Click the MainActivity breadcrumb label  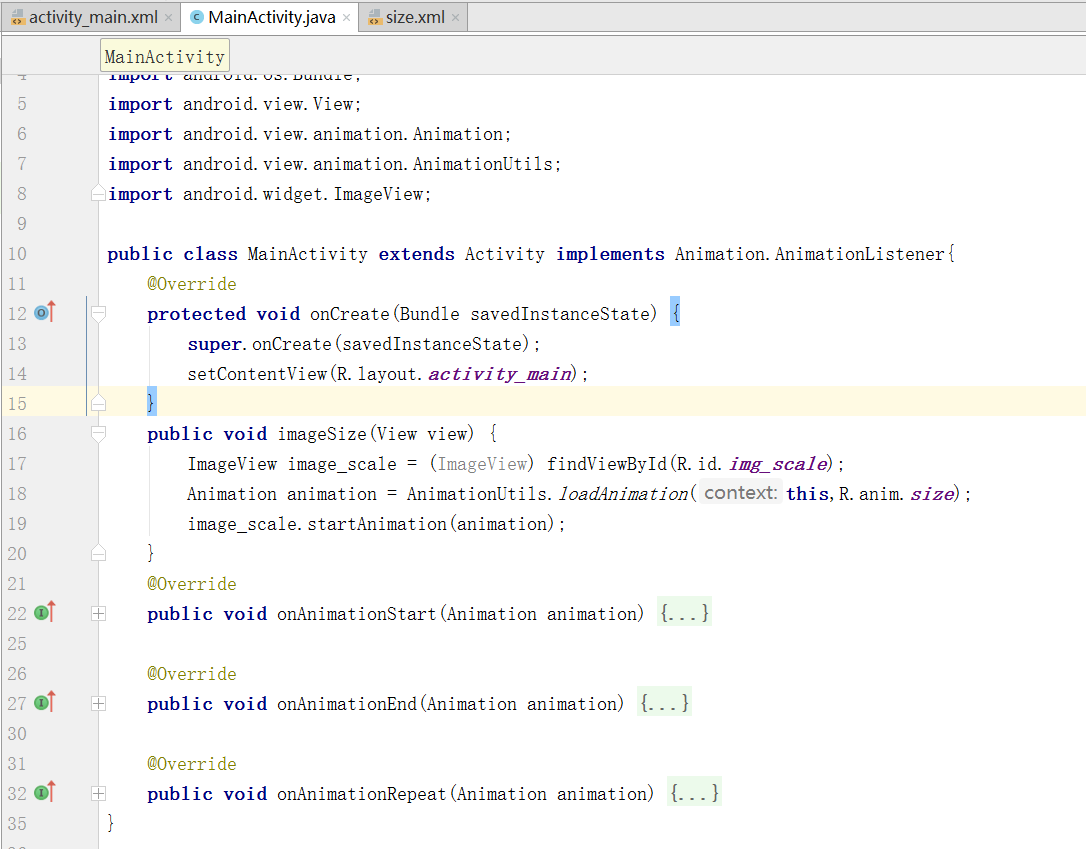(165, 56)
